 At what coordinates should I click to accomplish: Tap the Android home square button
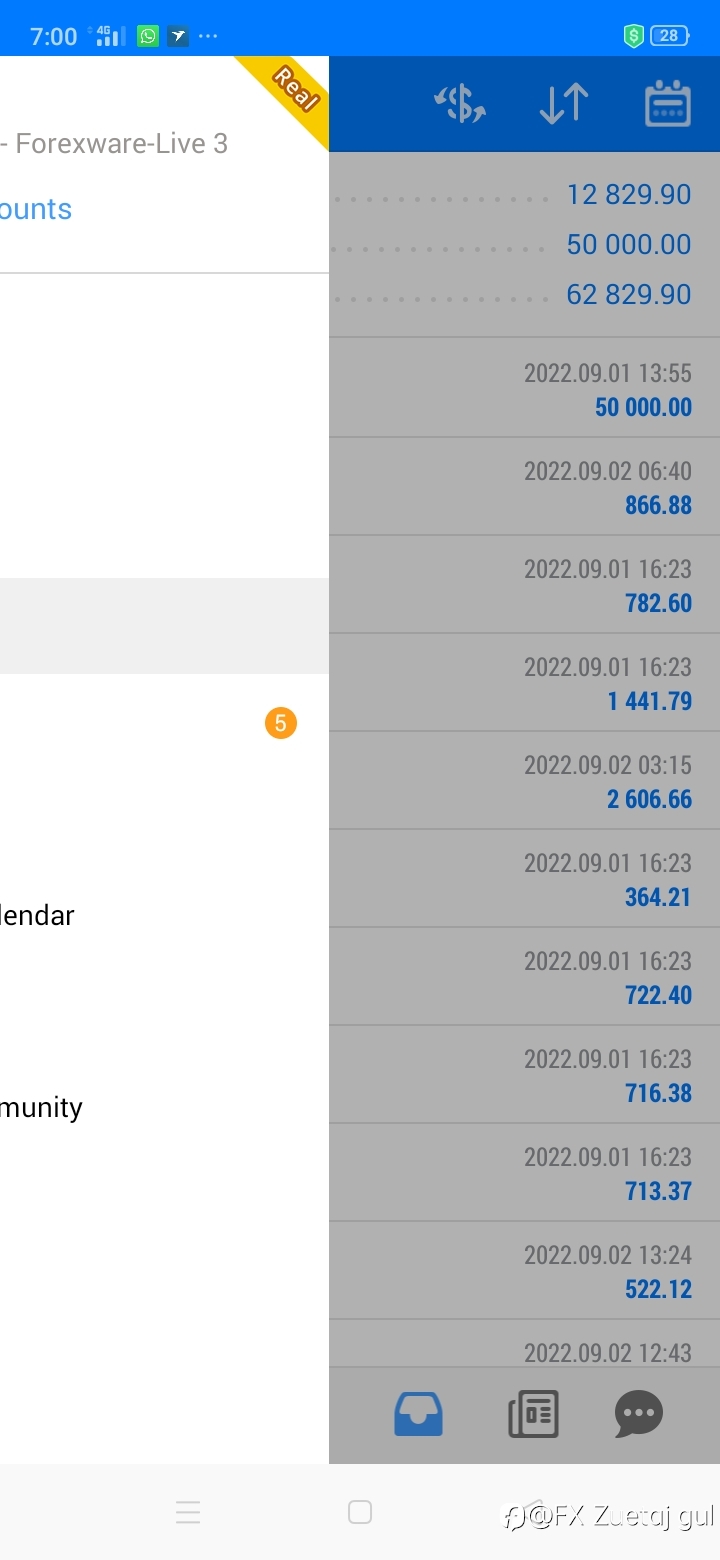pyautogui.click(x=360, y=1512)
